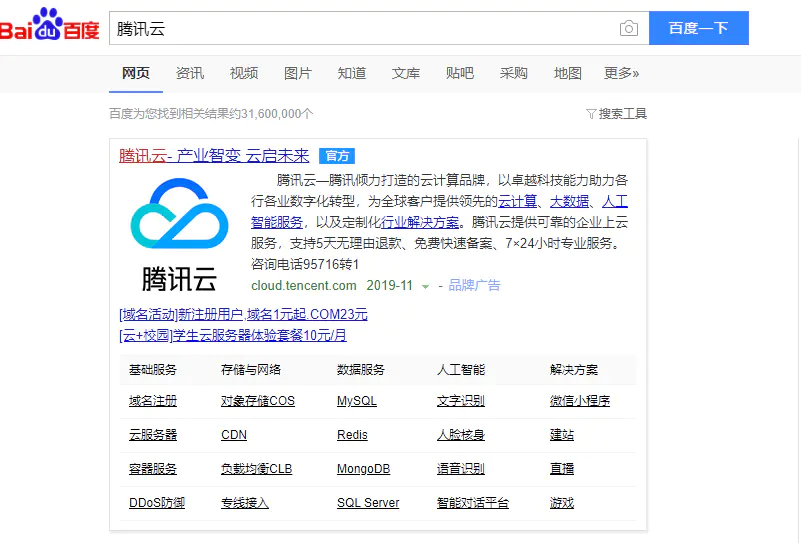Open the 直播 link

[x=562, y=468]
